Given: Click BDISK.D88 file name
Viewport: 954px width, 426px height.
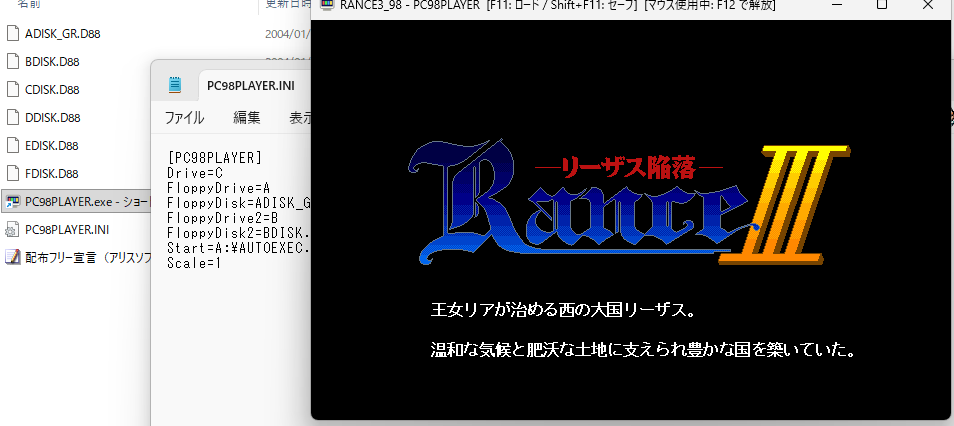Looking at the screenshot, I should click(52, 61).
